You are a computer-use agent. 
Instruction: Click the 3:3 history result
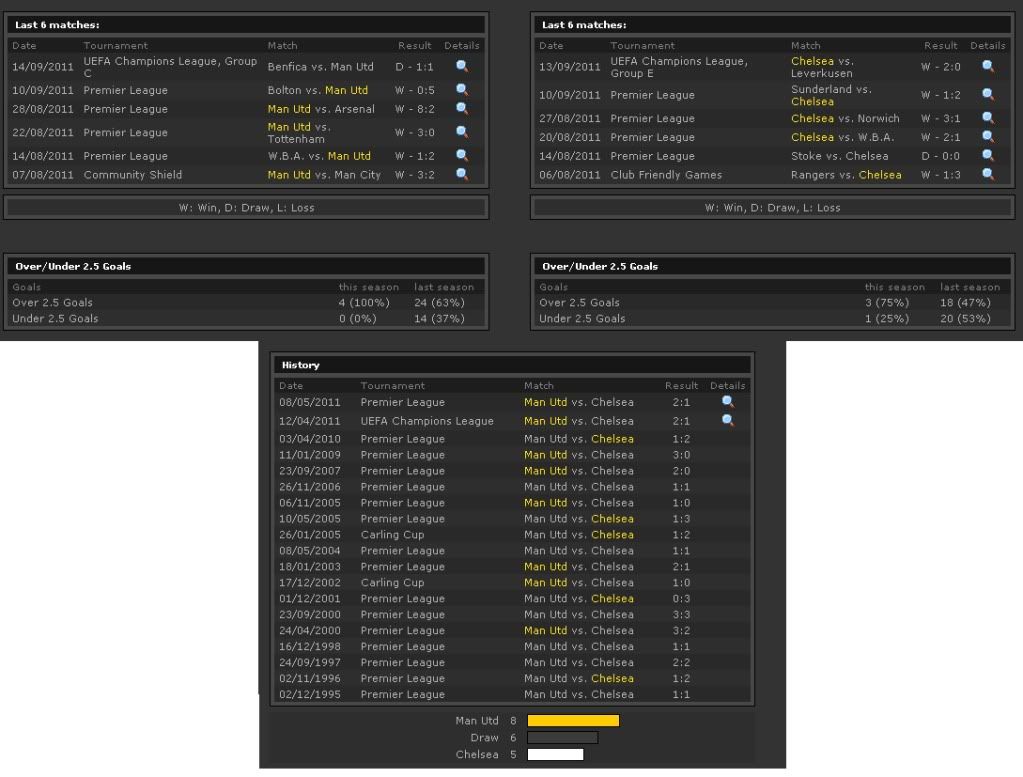point(681,615)
